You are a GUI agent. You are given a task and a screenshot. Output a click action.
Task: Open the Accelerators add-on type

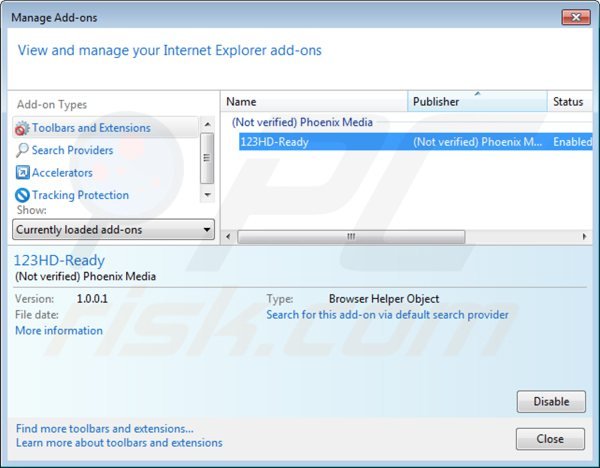click(62, 173)
